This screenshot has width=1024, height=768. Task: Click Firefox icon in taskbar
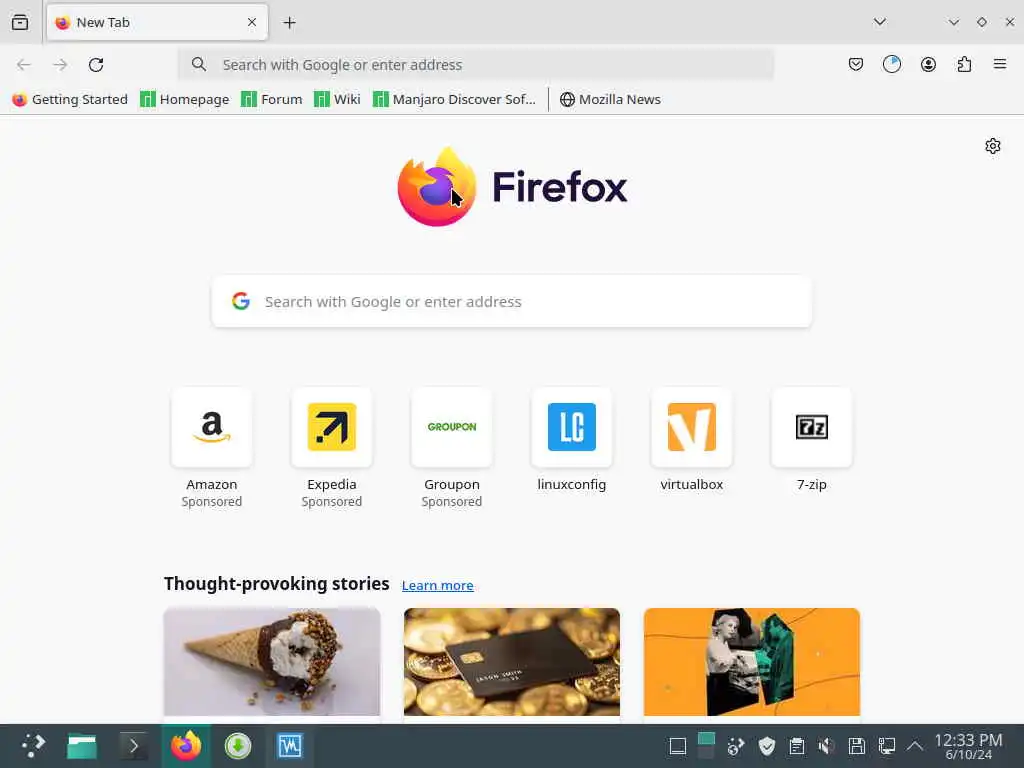click(x=186, y=746)
